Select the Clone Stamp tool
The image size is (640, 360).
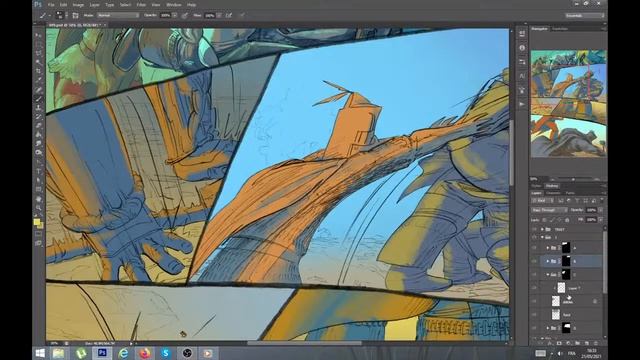click(x=39, y=107)
